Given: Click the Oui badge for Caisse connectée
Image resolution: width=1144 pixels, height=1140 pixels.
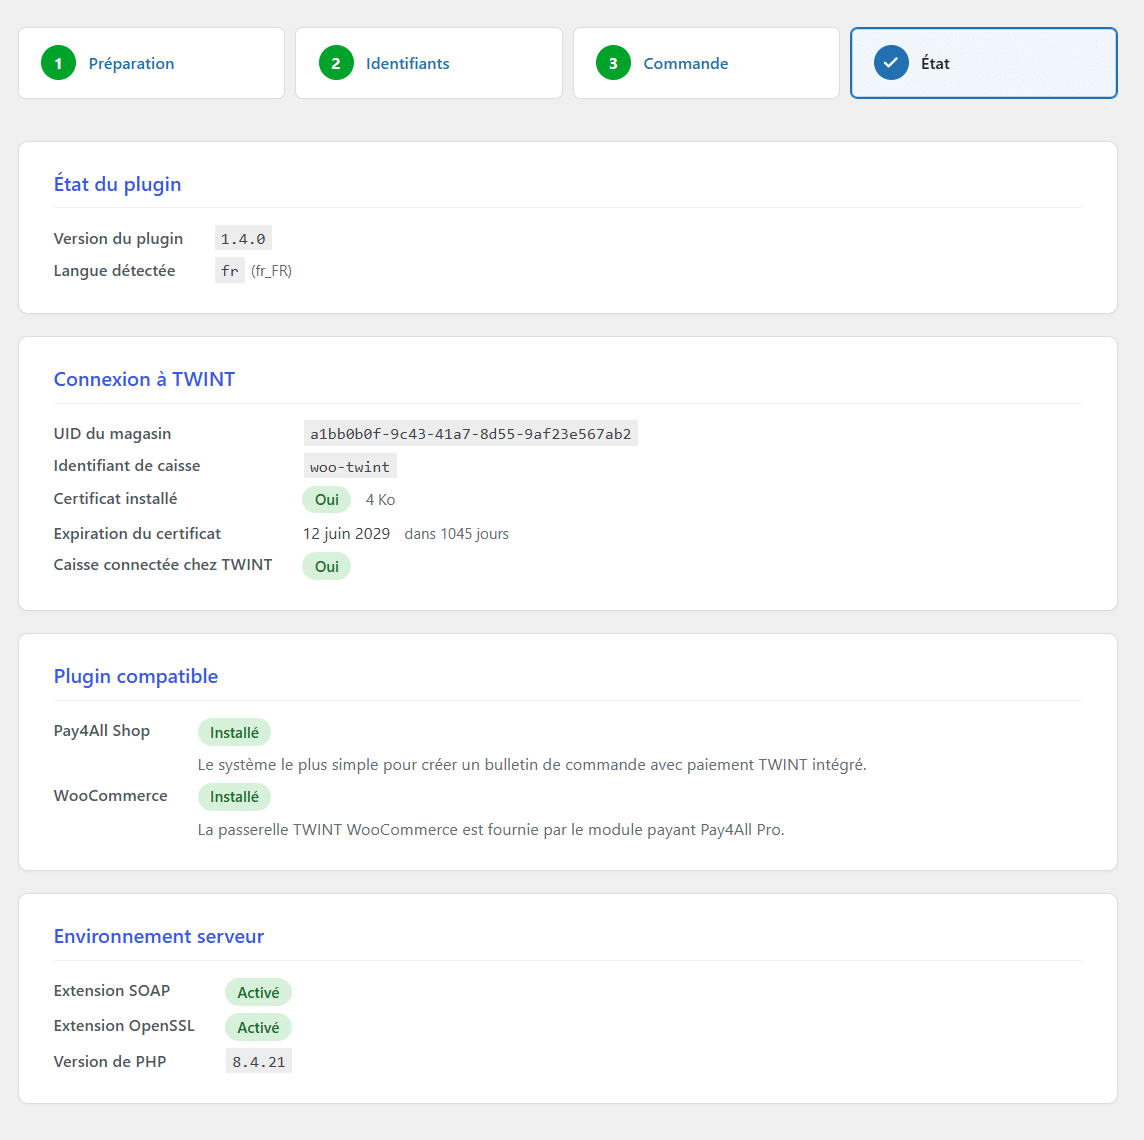Looking at the screenshot, I should point(326,567).
